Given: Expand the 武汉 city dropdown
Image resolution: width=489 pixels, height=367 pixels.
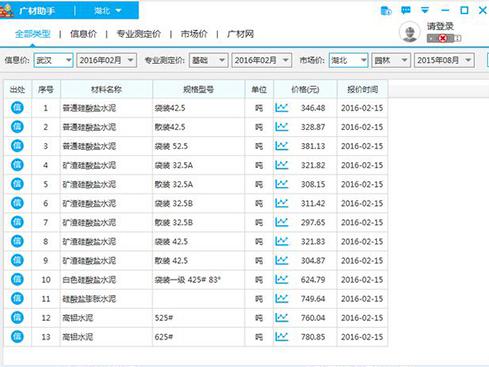Looking at the screenshot, I should (53, 60).
